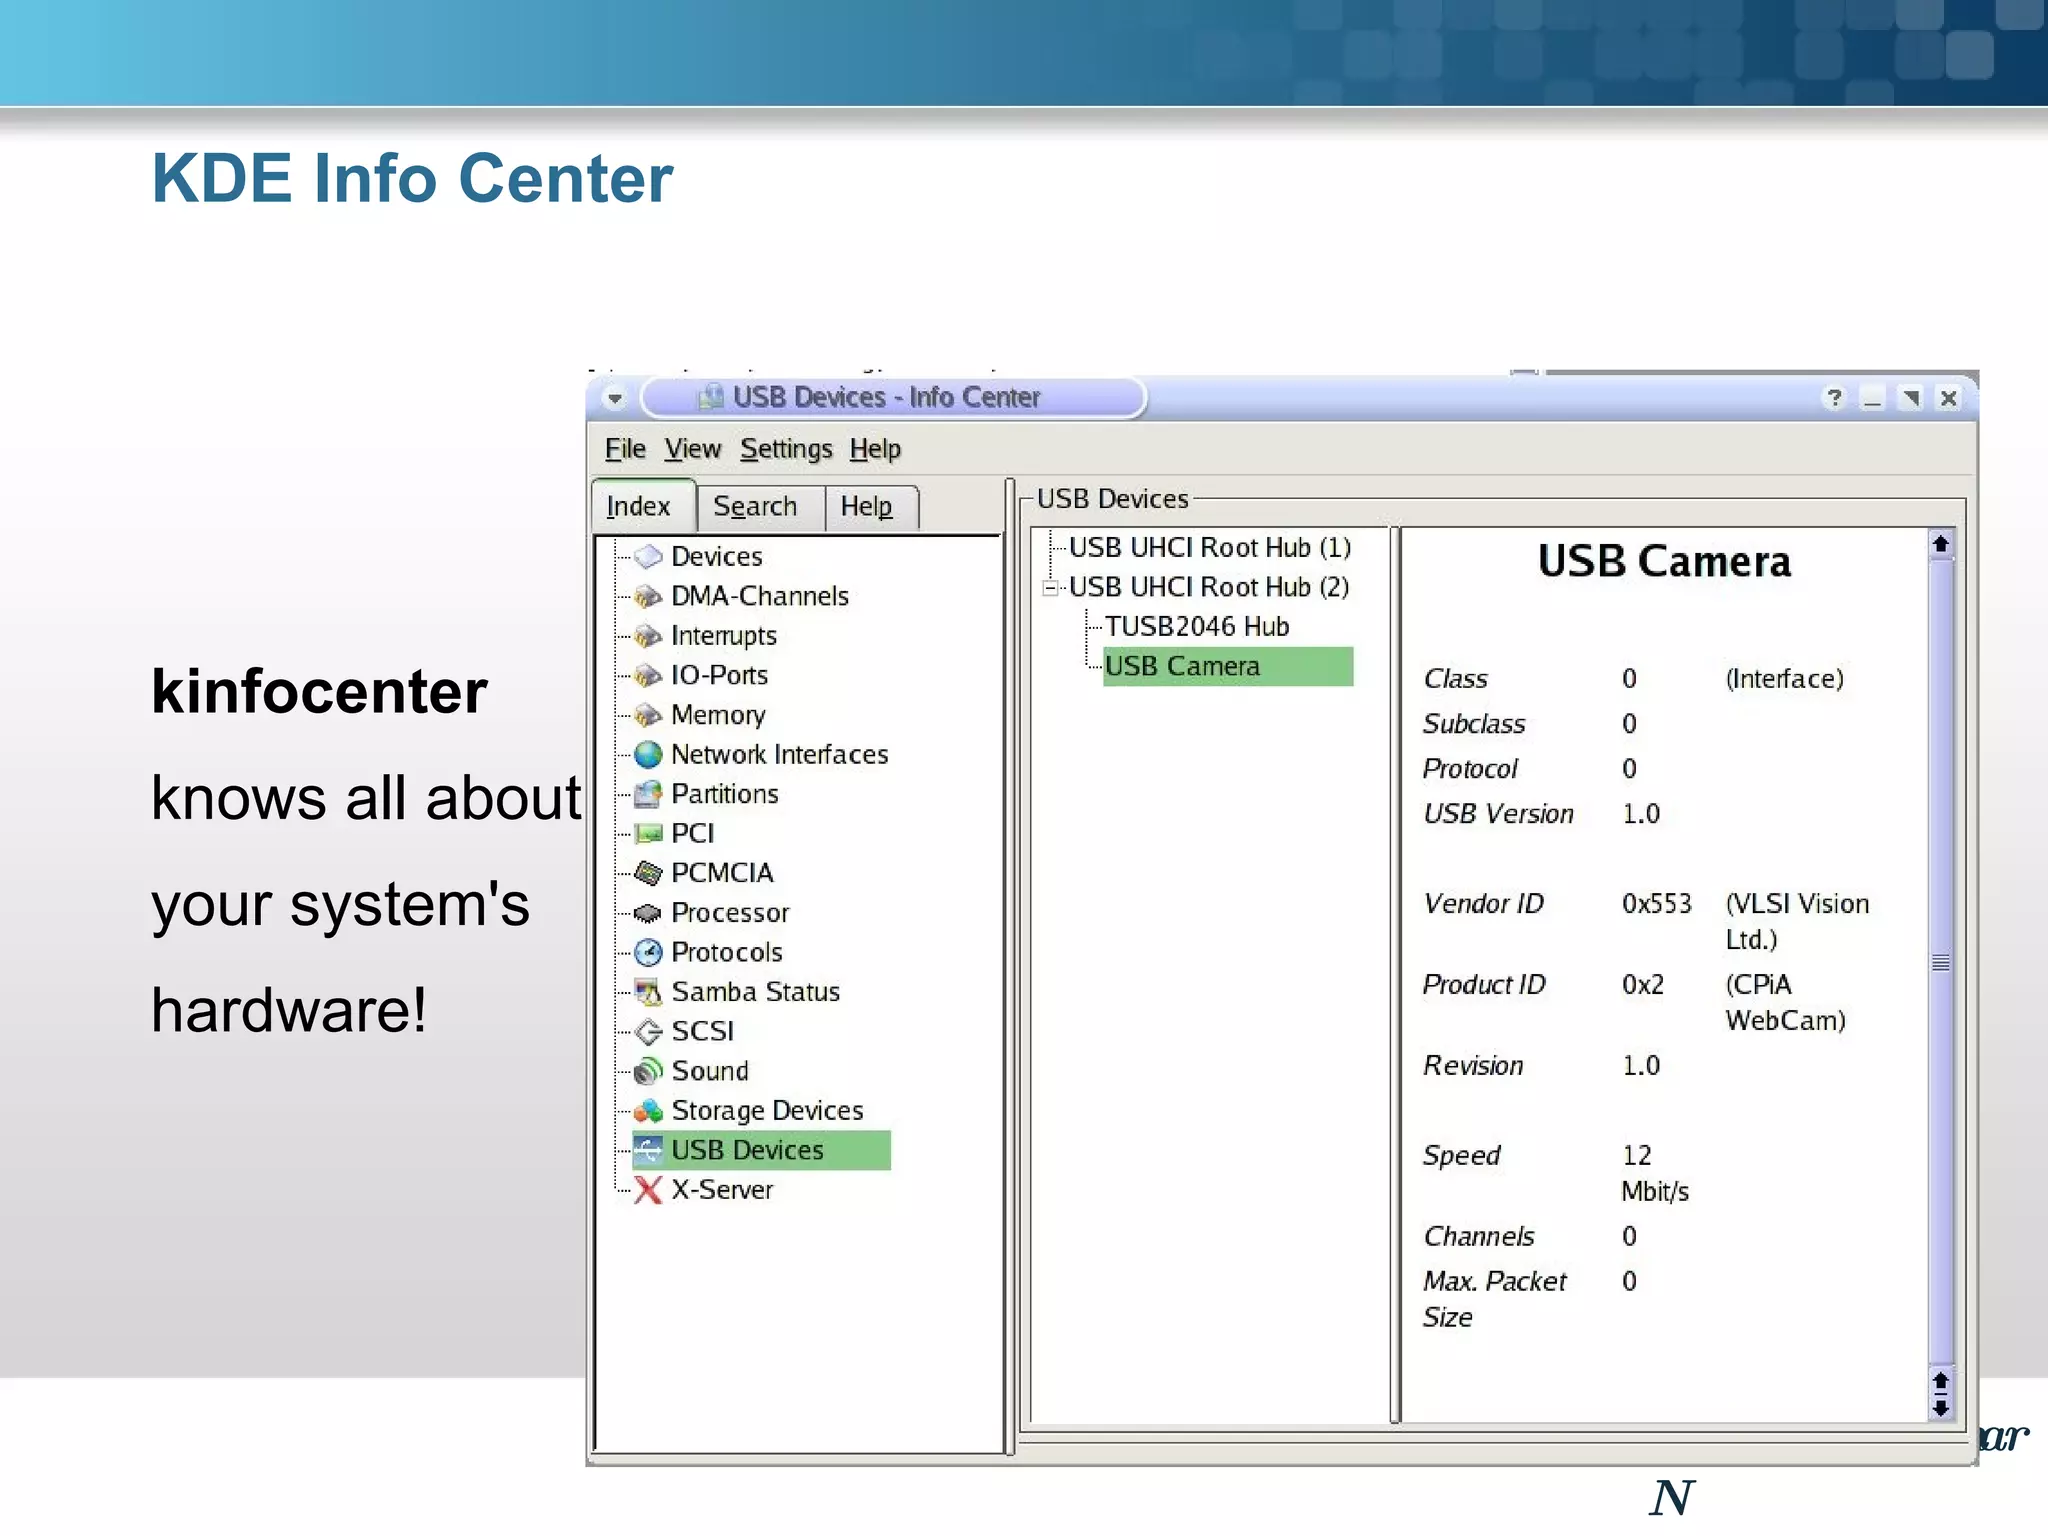Select Sound label in the index
Screen dimensions: 2048x1536
(x=710, y=1071)
